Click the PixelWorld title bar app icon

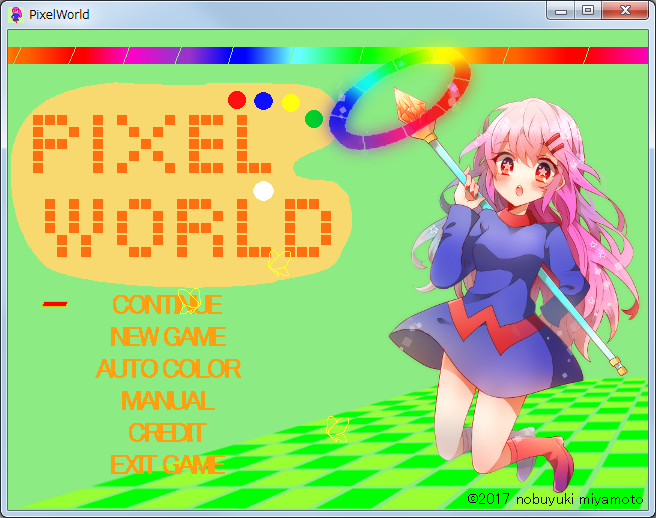pos(16,14)
